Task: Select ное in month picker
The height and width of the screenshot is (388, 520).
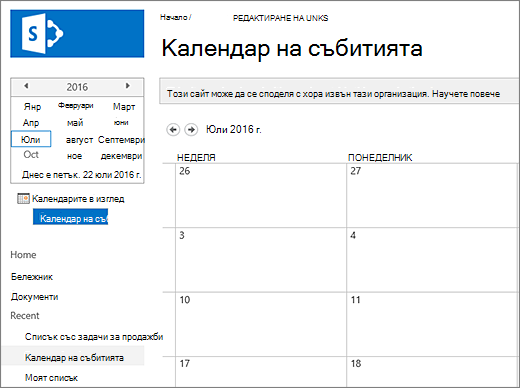Action: pyautogui.click(x=74, y=156)
